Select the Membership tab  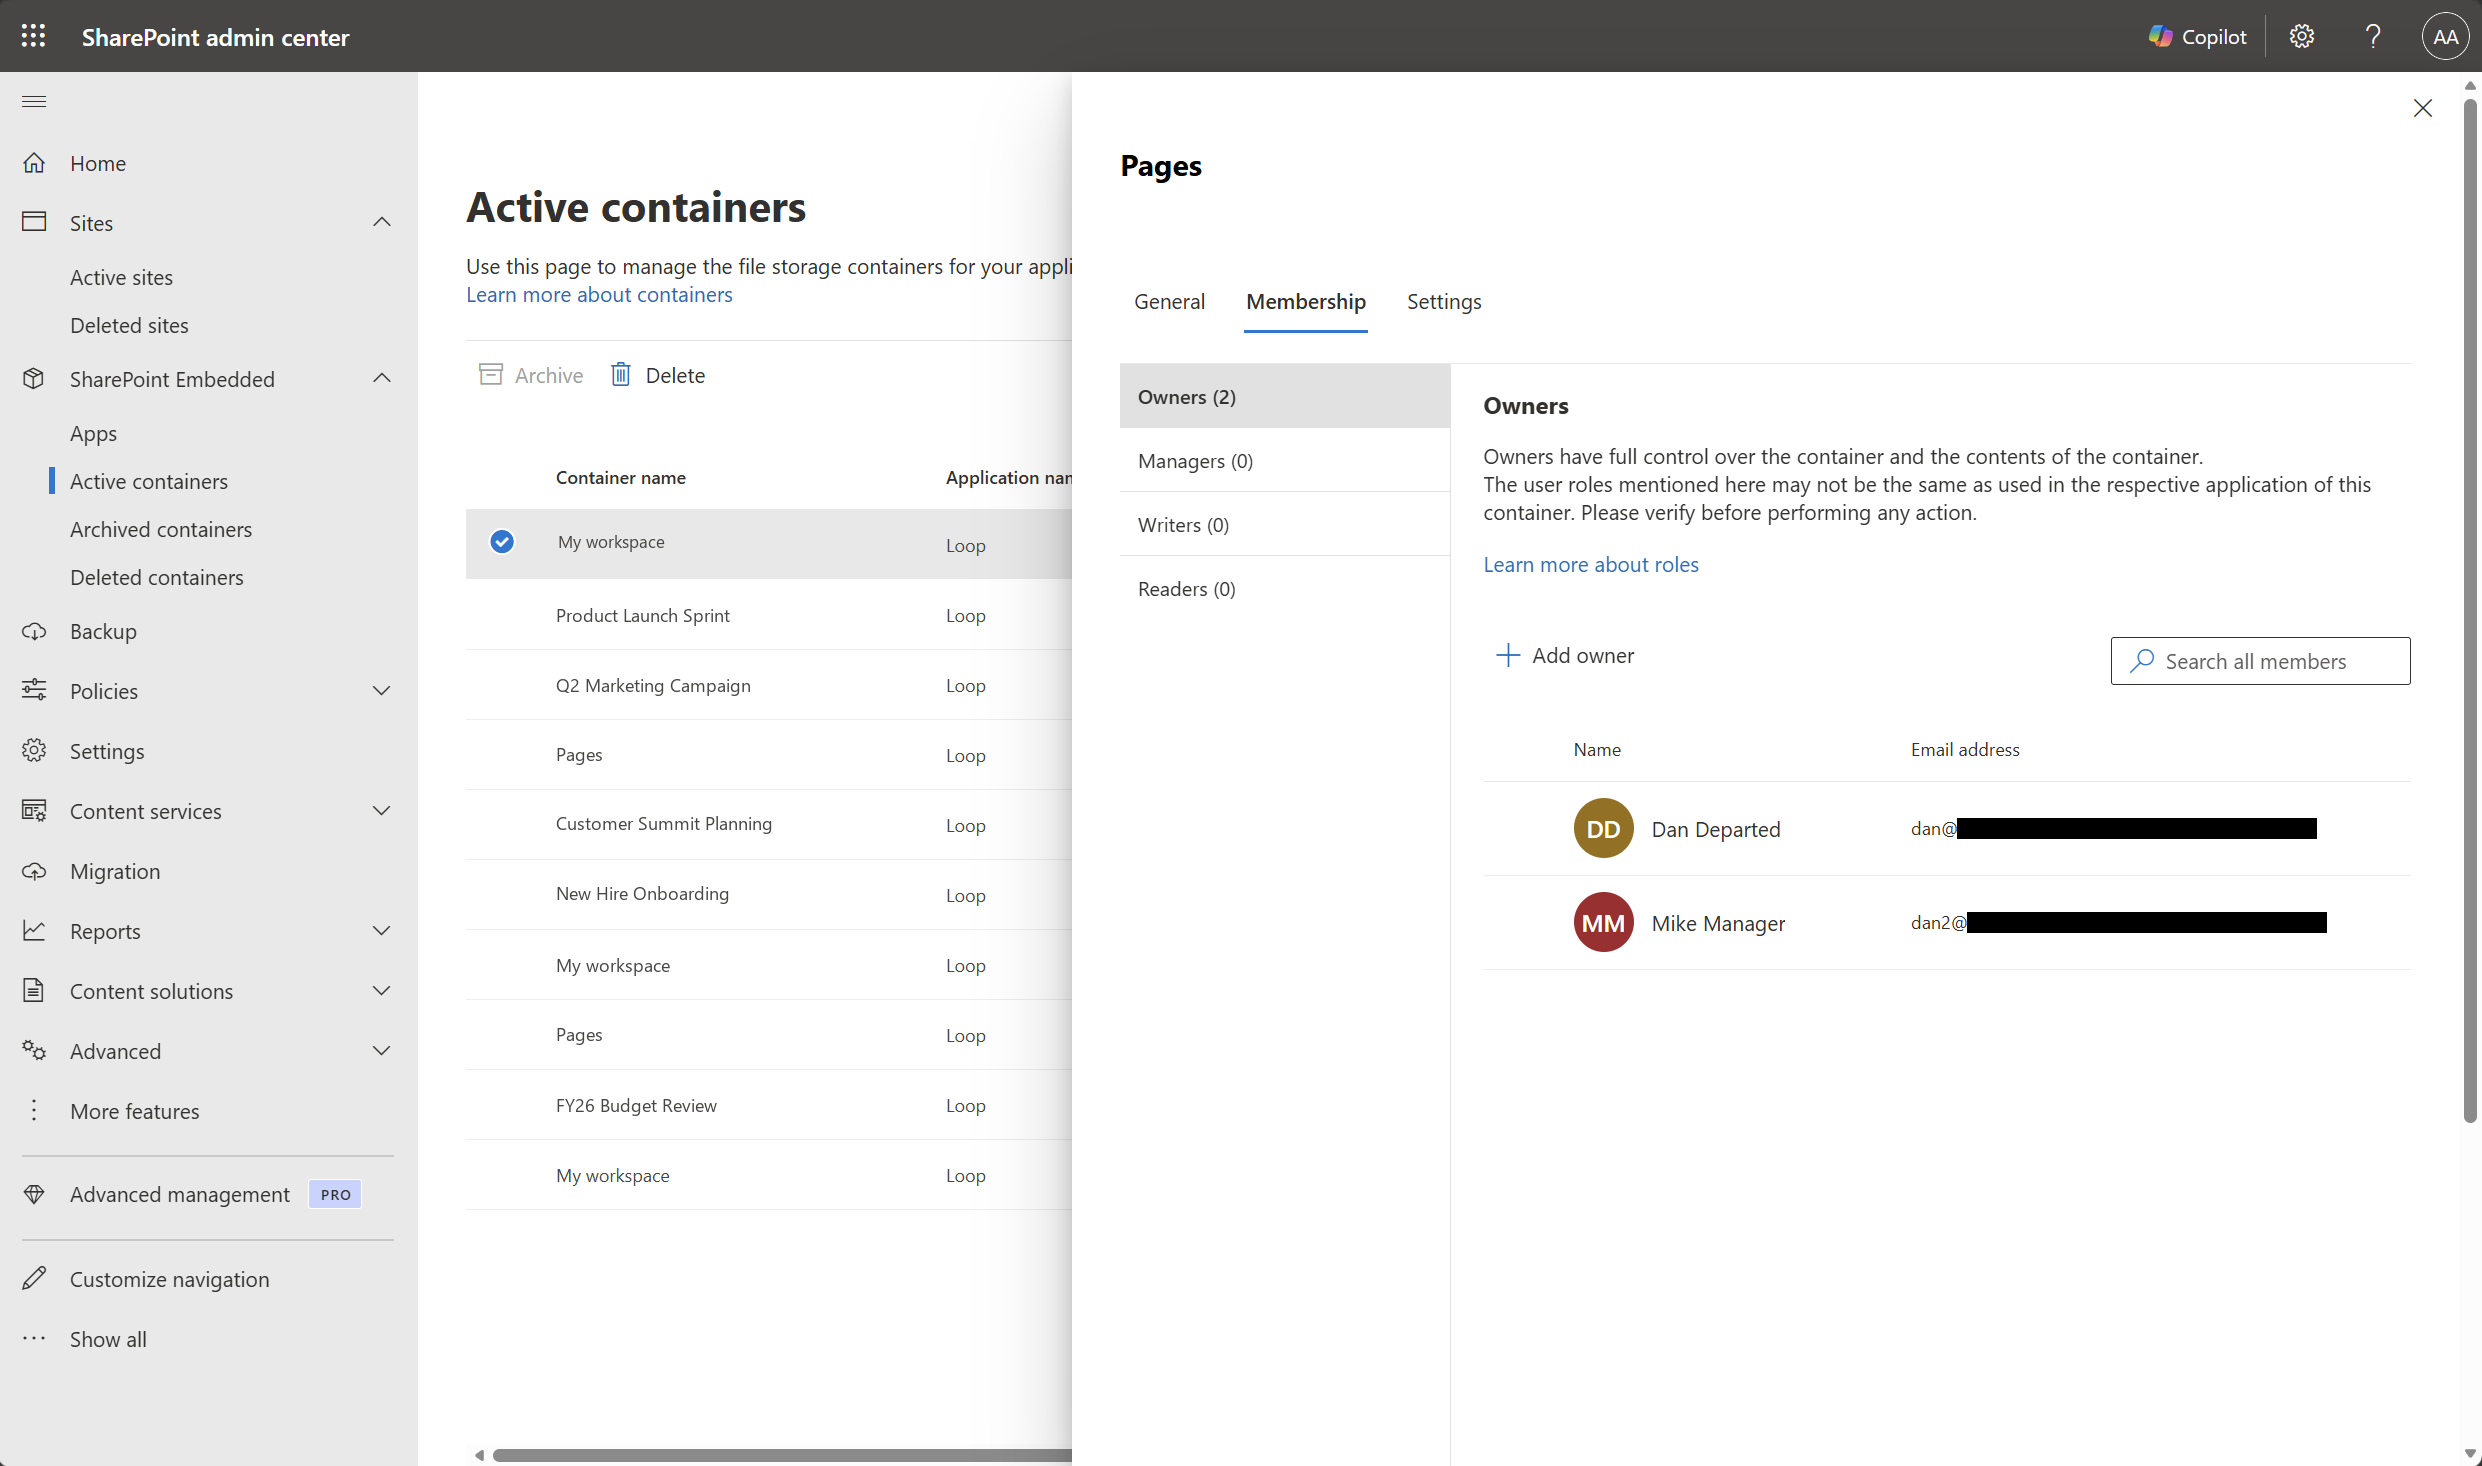(x=1306, y=301)
